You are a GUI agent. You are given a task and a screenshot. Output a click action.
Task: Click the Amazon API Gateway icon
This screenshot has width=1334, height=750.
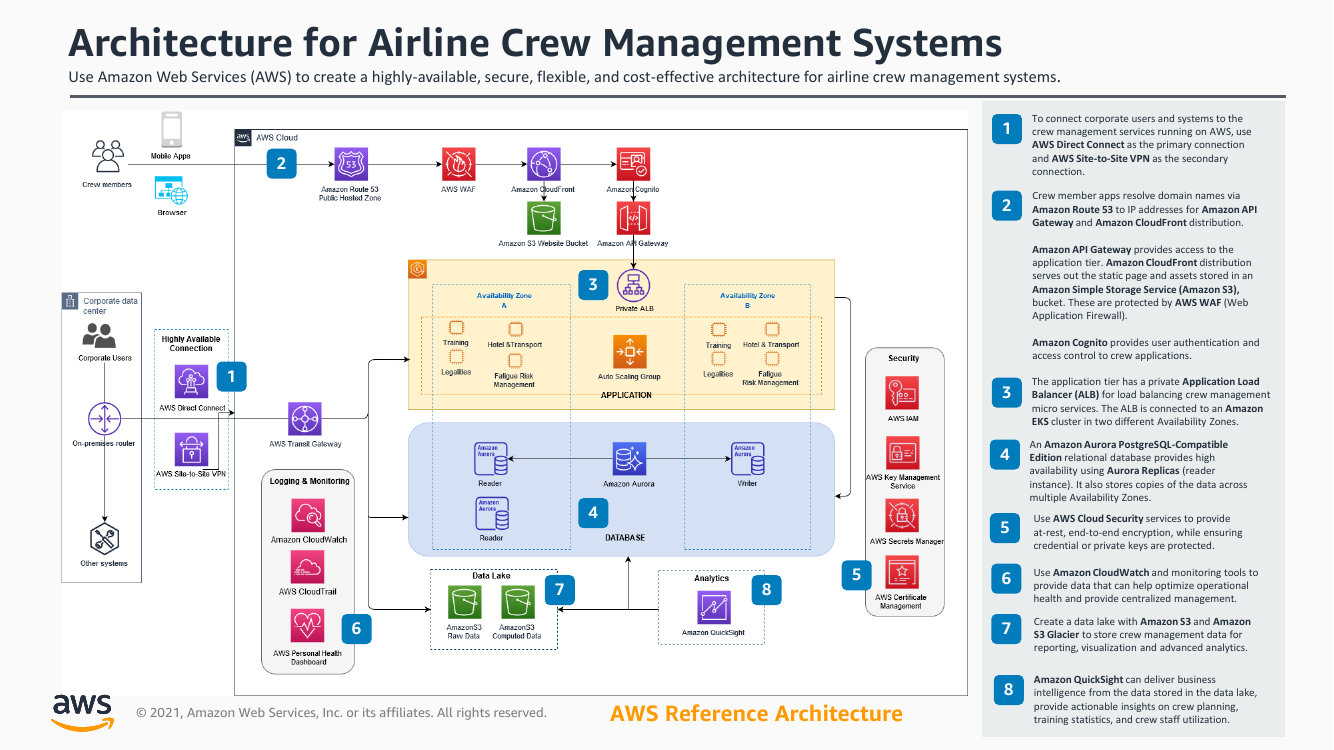click(633, 218)
